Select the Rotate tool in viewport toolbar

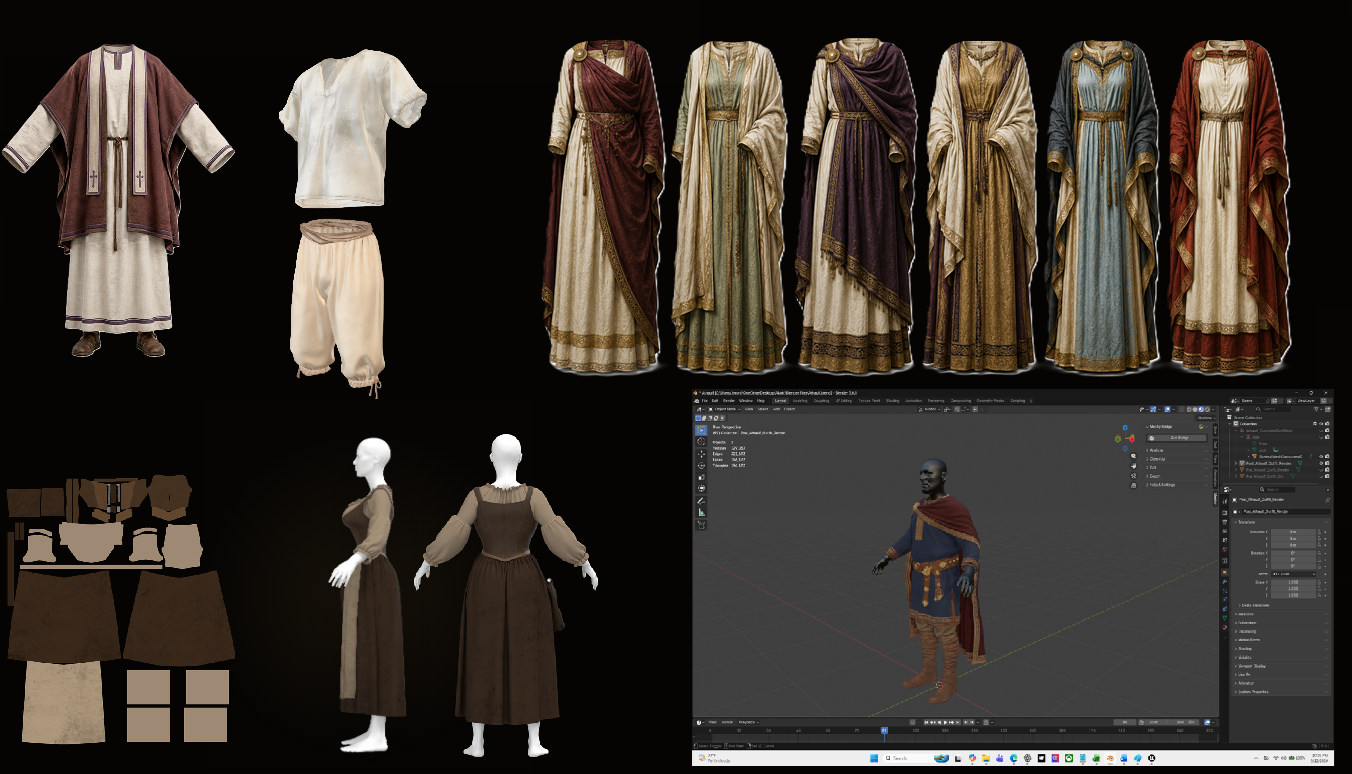[701, 465]
